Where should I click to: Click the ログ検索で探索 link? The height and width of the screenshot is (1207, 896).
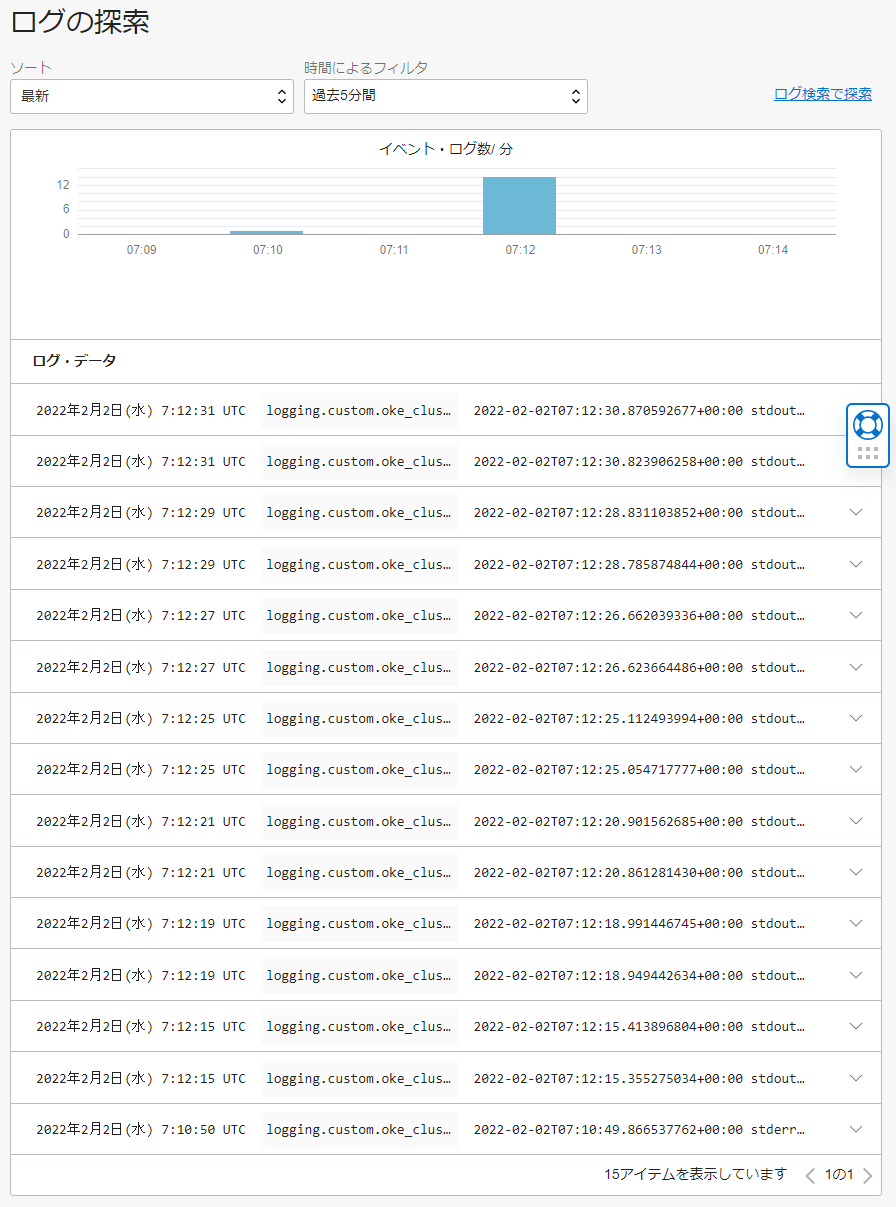[x=822, y=94]
